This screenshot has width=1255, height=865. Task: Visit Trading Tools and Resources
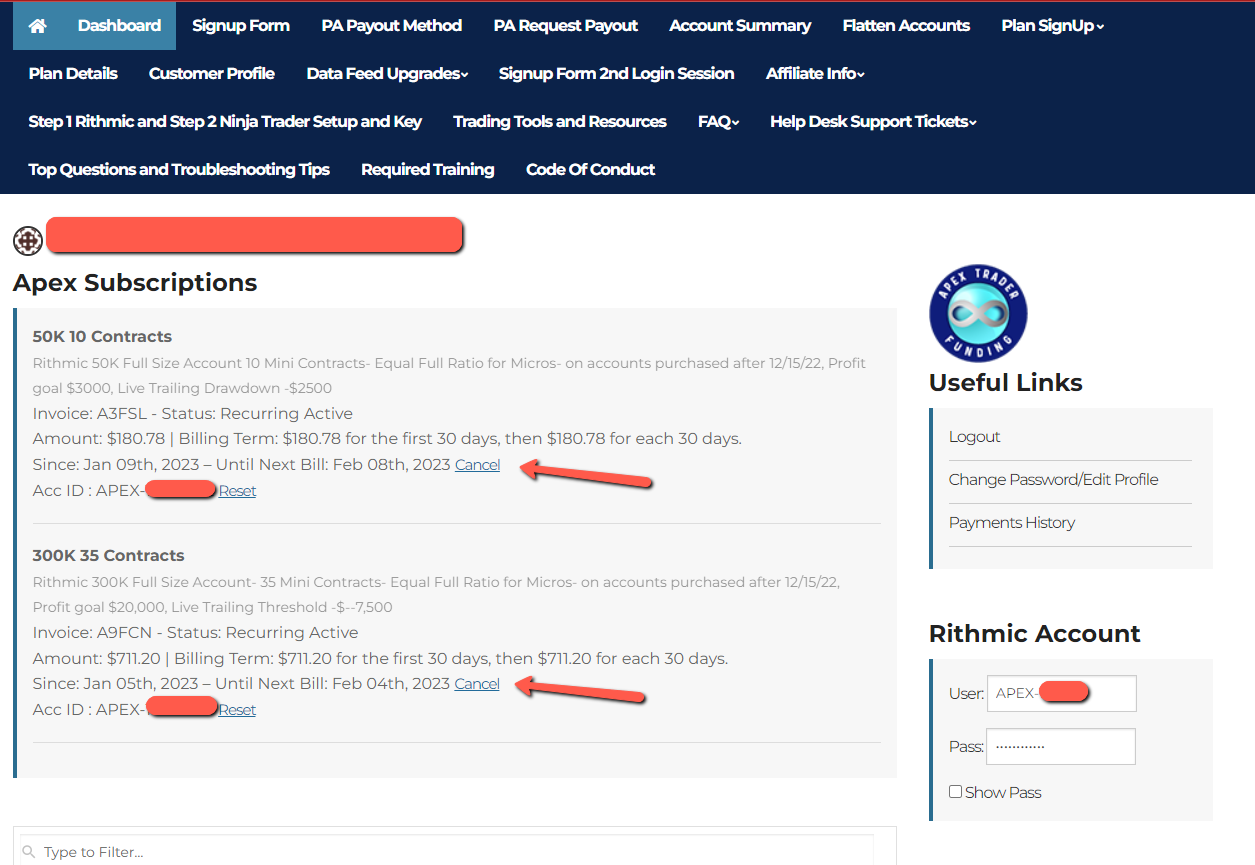pyautogui.click(x=560, y=122)
